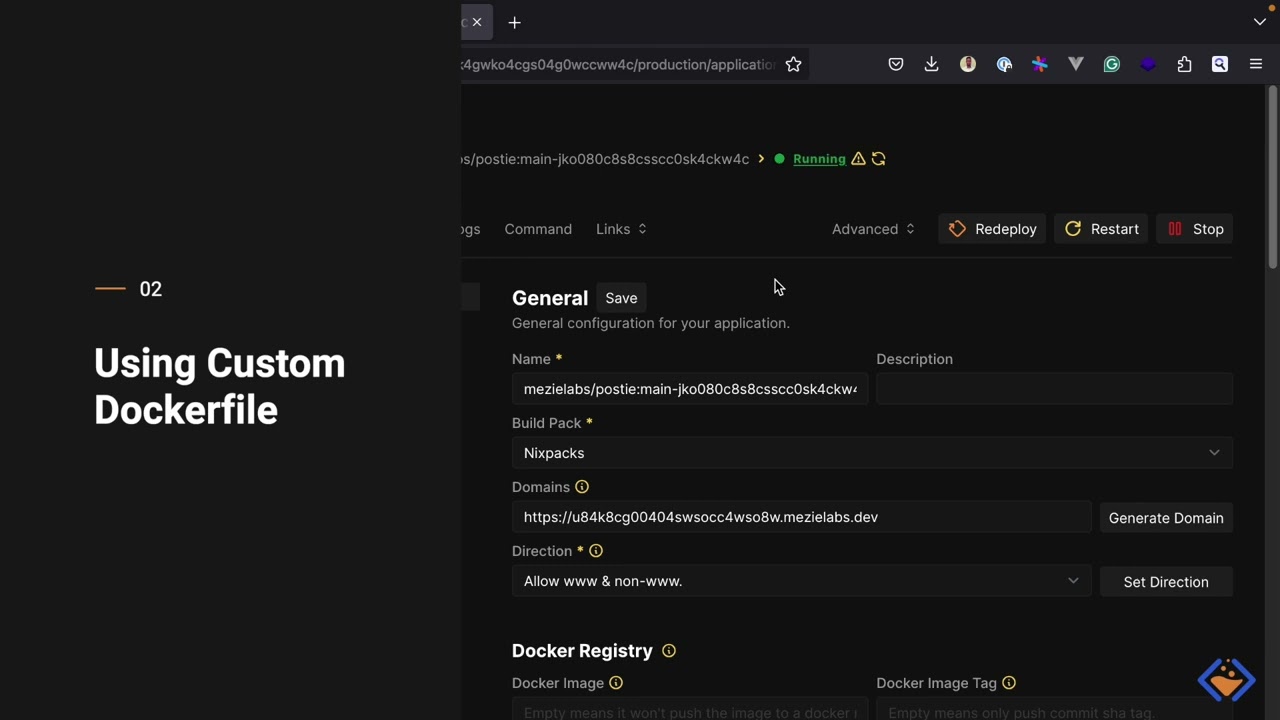
Task: Click the Set Direction button
Action: pos(1166,582)
